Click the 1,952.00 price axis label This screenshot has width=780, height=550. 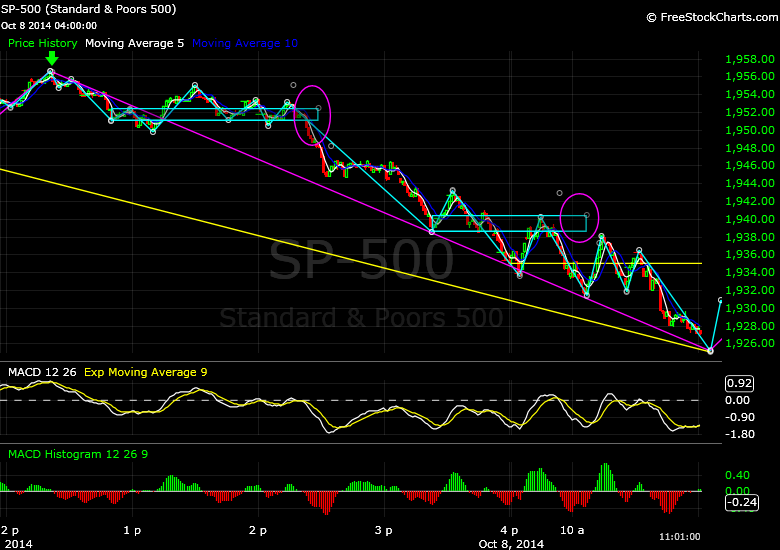[x=750, y=112]
